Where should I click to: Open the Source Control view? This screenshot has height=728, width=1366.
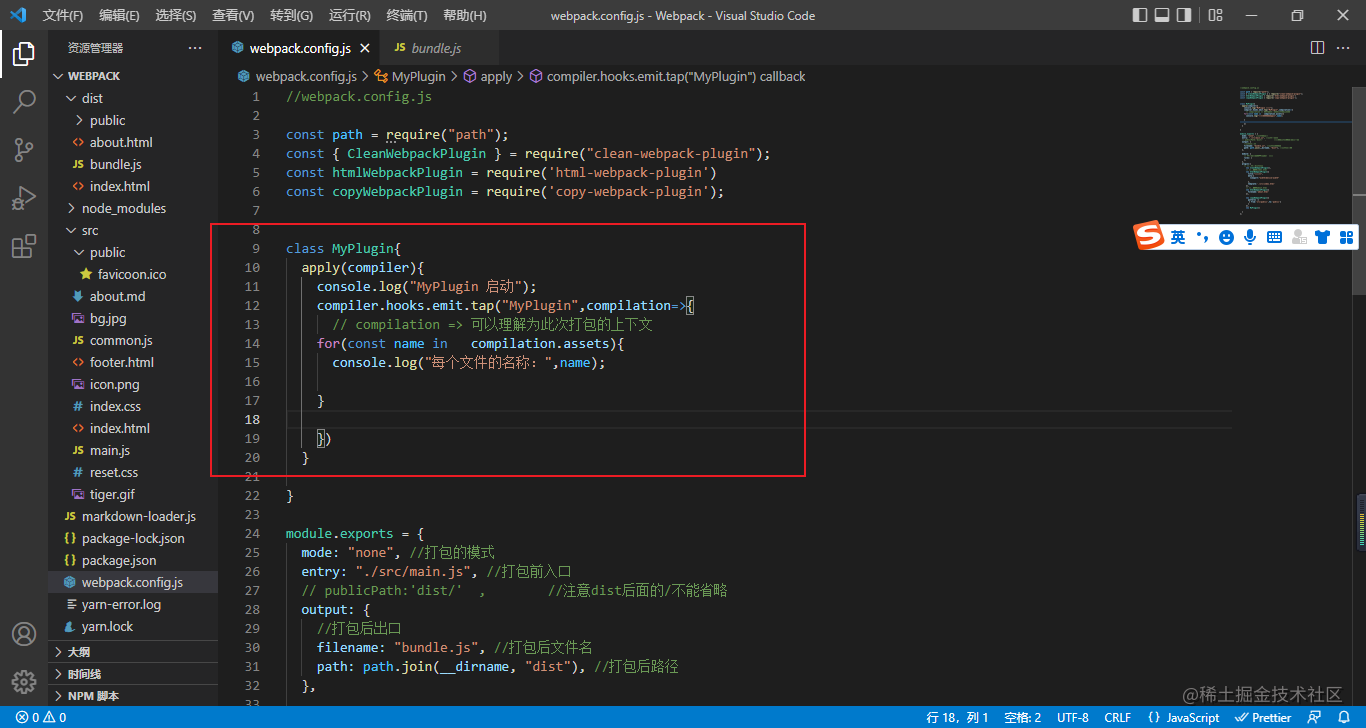(24, 149)
